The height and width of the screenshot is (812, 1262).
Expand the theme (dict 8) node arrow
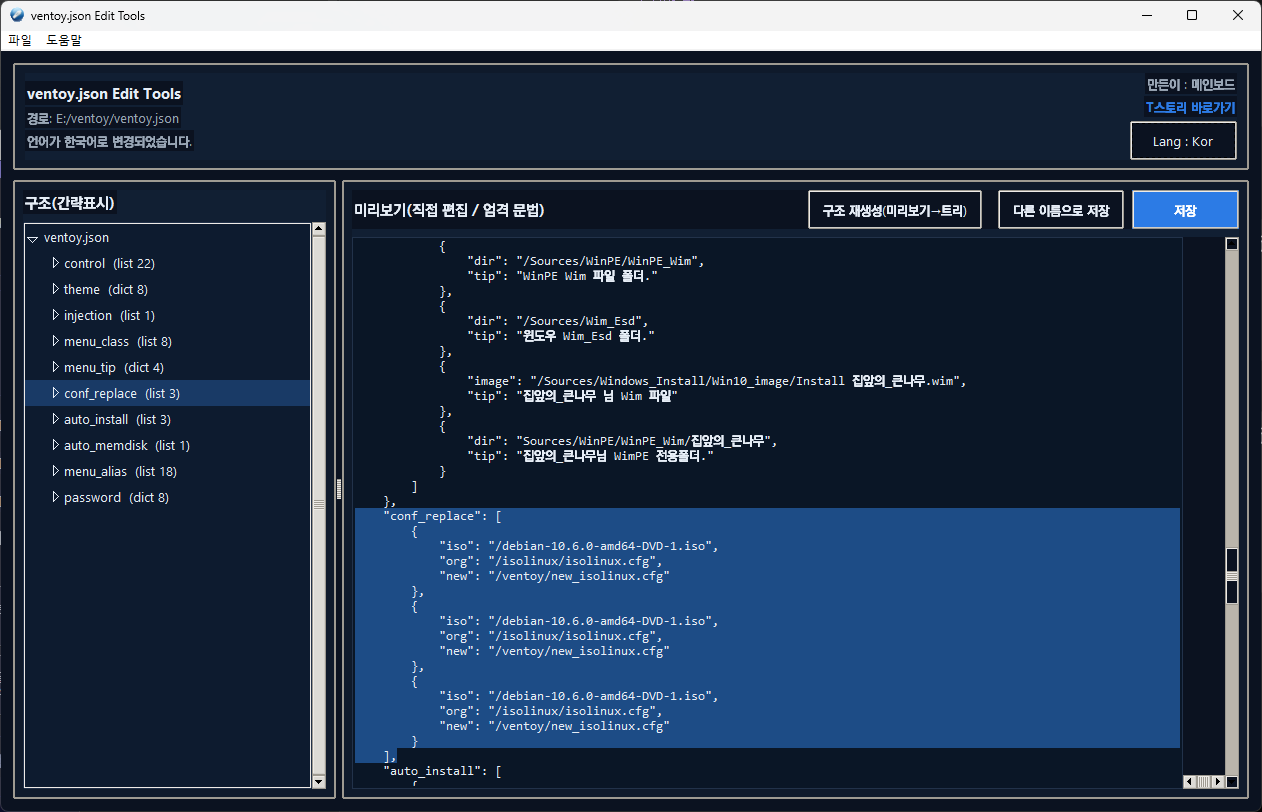tap(56, 289)
